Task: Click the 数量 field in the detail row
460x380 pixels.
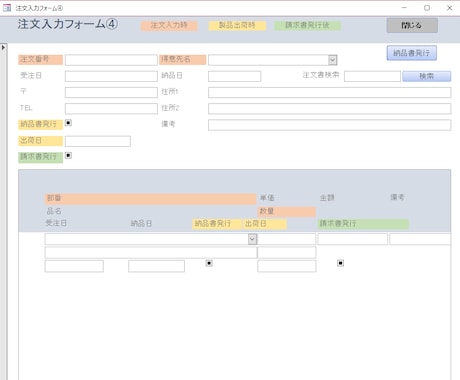Action: tap(287, 252)
